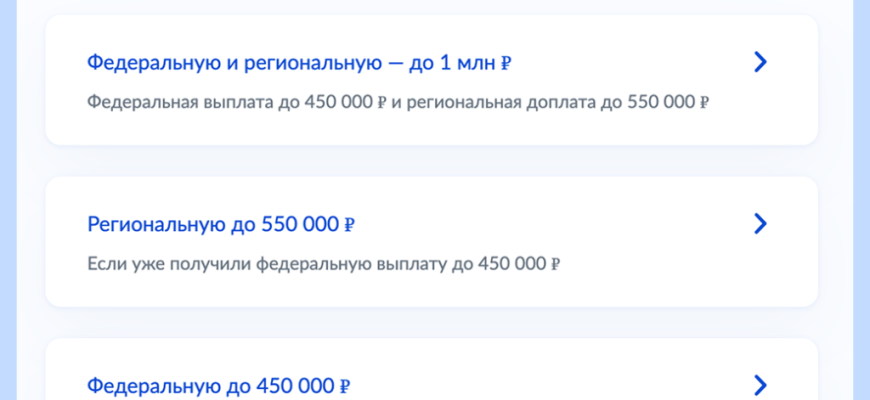Viewport: 870px width, 400px height.
Task: Pick 'Федеральную до 450 000 ₽' heading
Action: click(x=218, y=385)
